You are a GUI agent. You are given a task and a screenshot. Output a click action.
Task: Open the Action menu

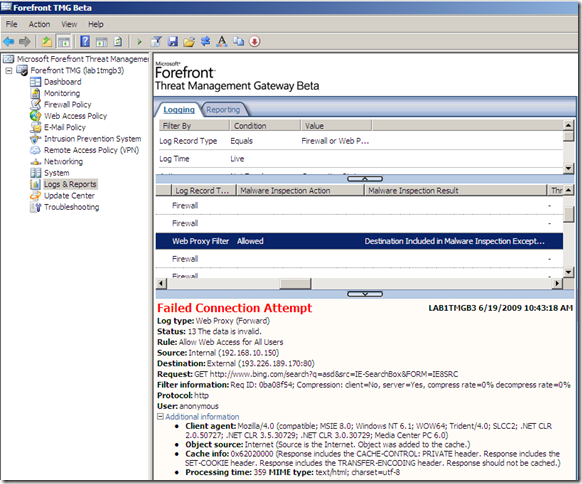coord(39,24)
